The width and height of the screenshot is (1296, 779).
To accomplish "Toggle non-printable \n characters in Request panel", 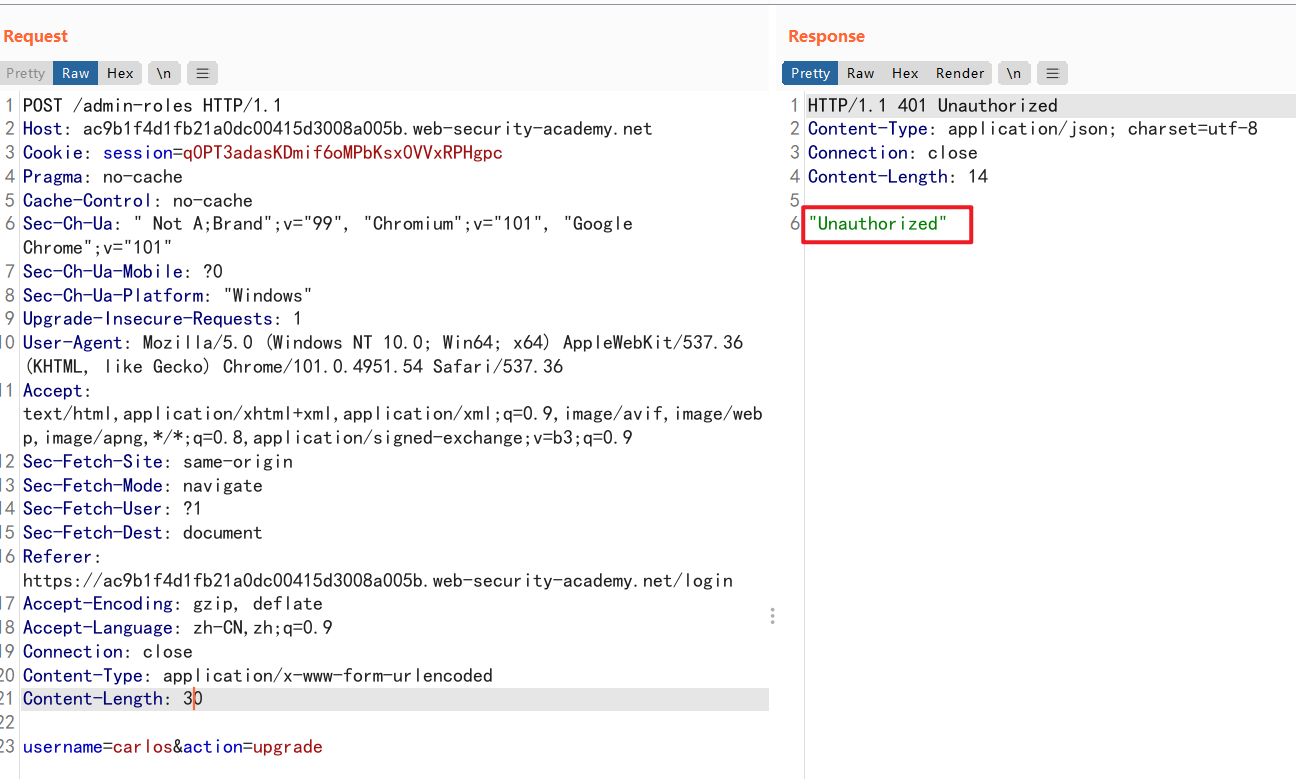I will click(164, 73).
